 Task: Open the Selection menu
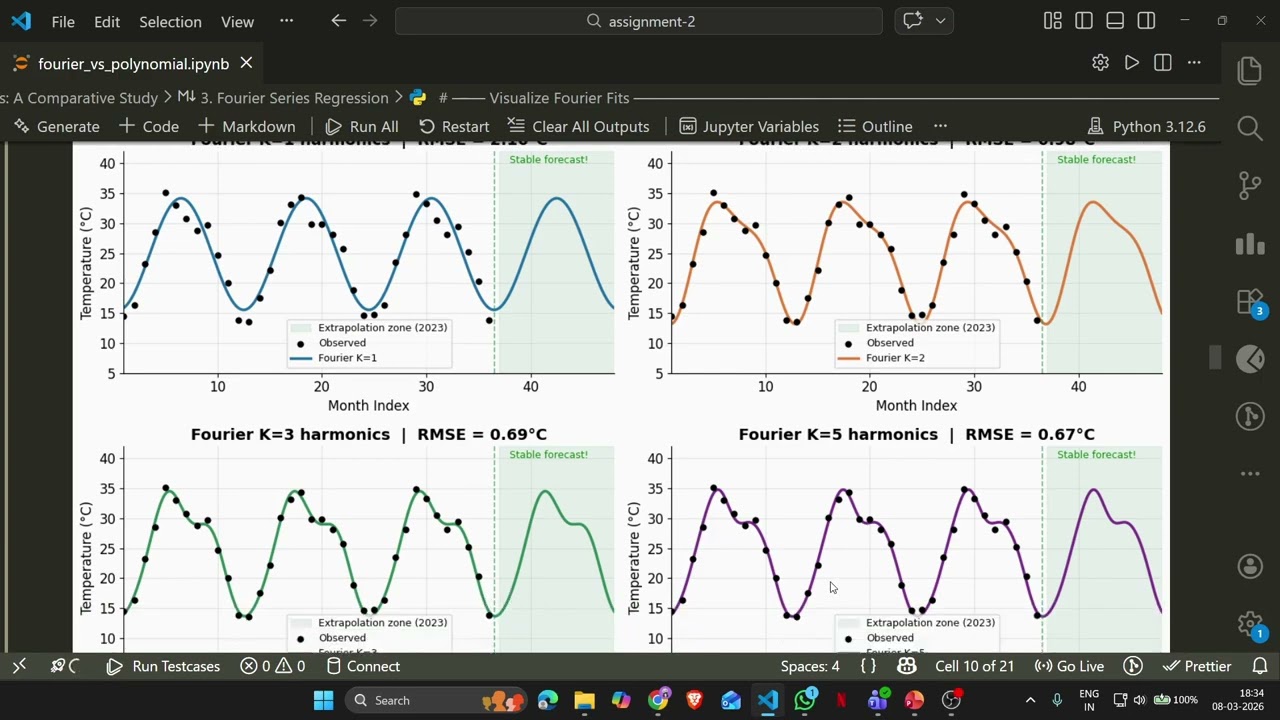tap(170, 21)
